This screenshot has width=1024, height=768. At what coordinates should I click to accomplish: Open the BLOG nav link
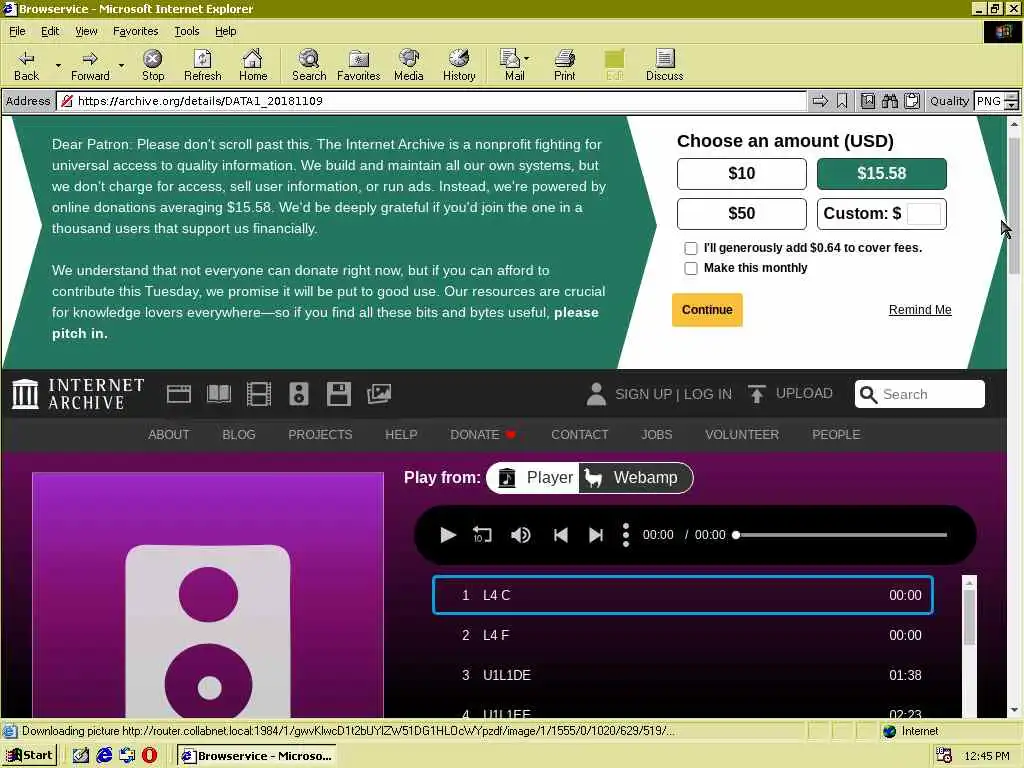click(x=238, y=434)
